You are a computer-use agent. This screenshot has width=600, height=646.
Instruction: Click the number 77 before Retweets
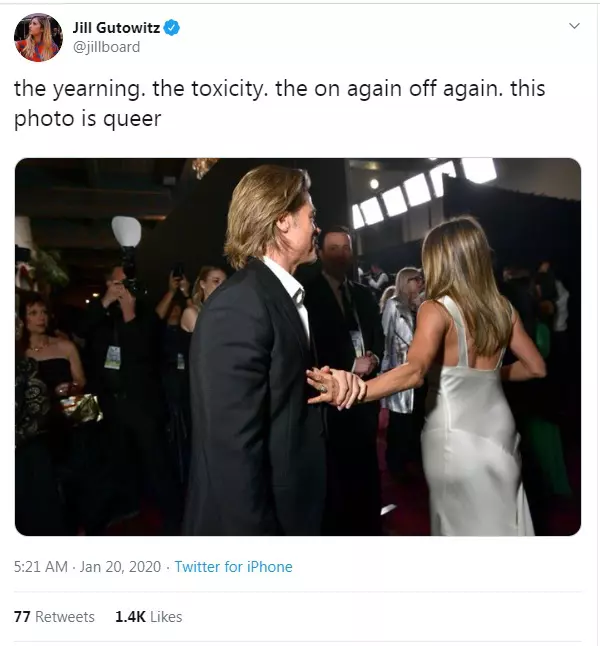[x=22, y=617]
